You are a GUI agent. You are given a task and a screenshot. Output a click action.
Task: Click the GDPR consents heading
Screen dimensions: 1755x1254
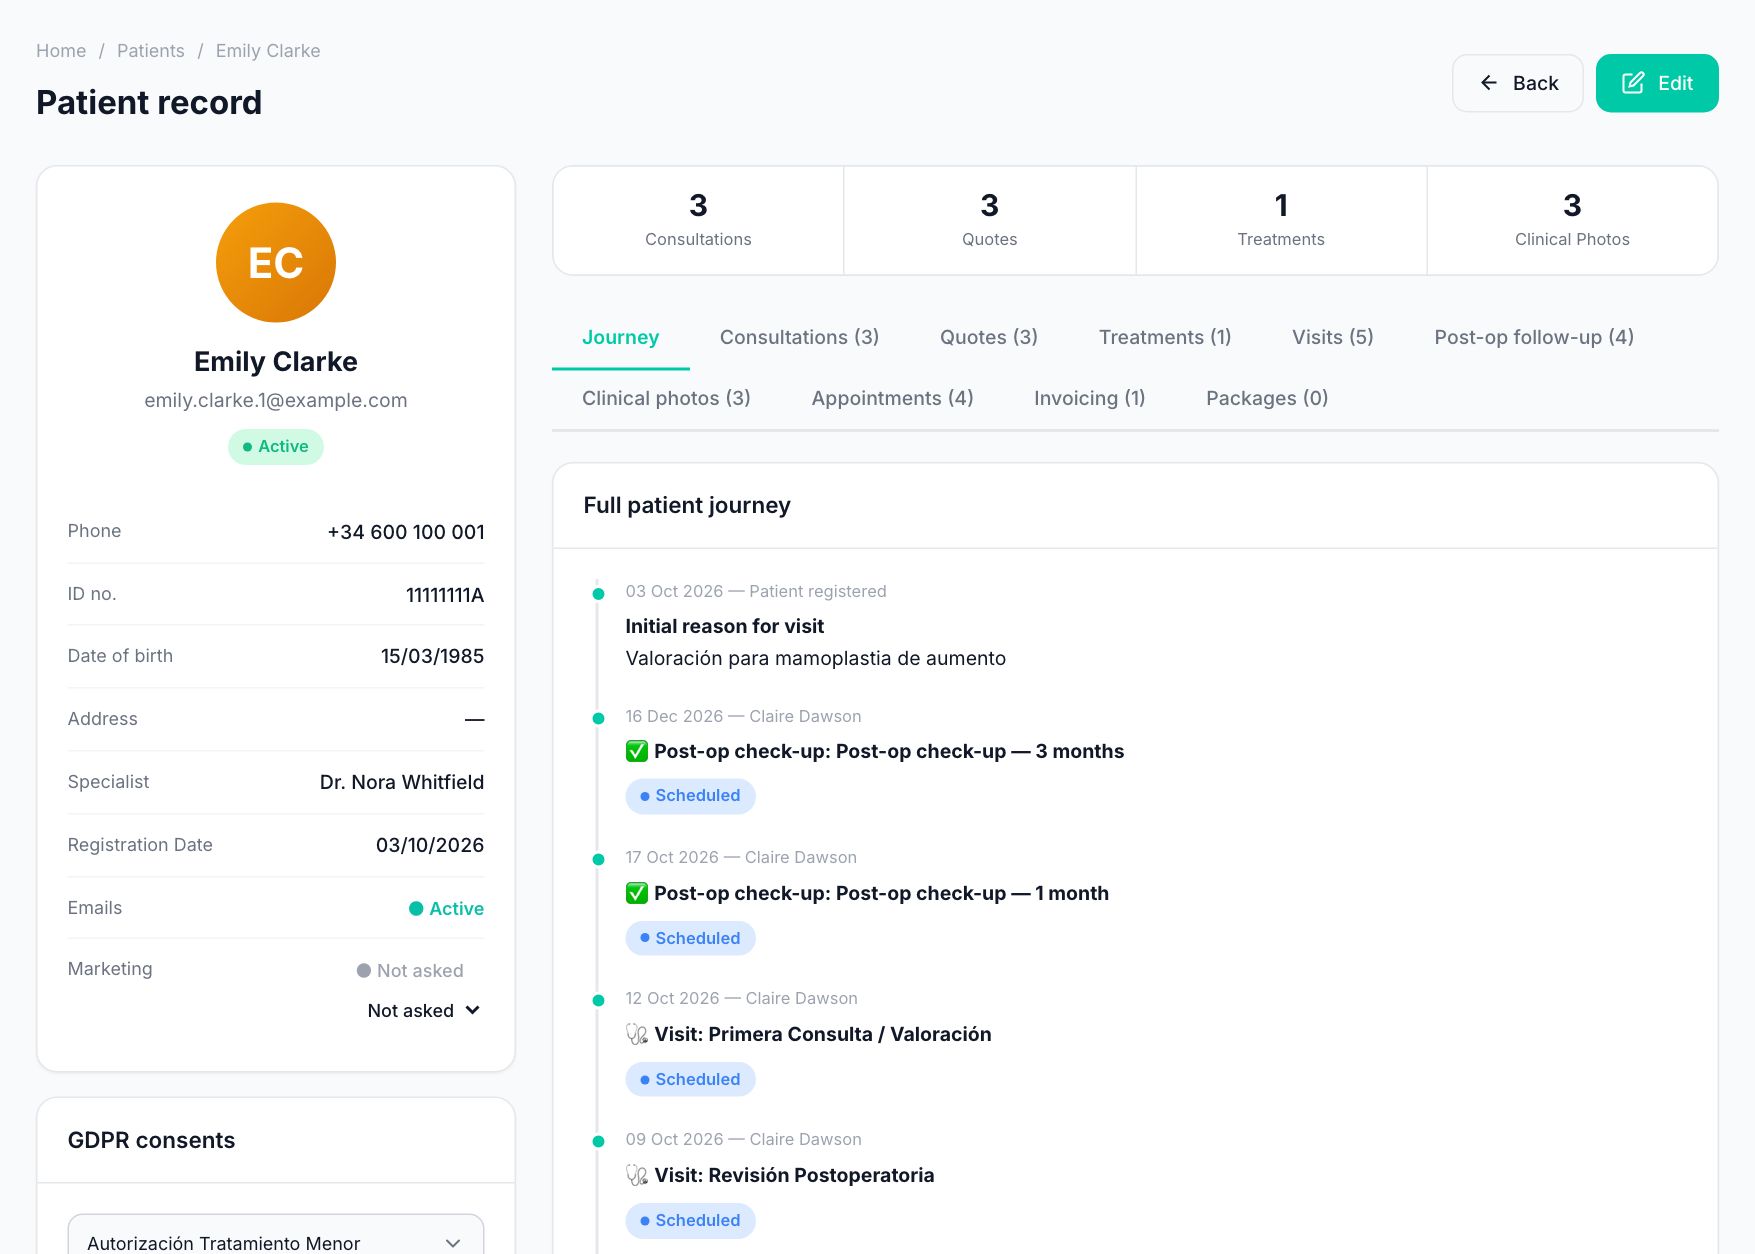point(151,1140)
